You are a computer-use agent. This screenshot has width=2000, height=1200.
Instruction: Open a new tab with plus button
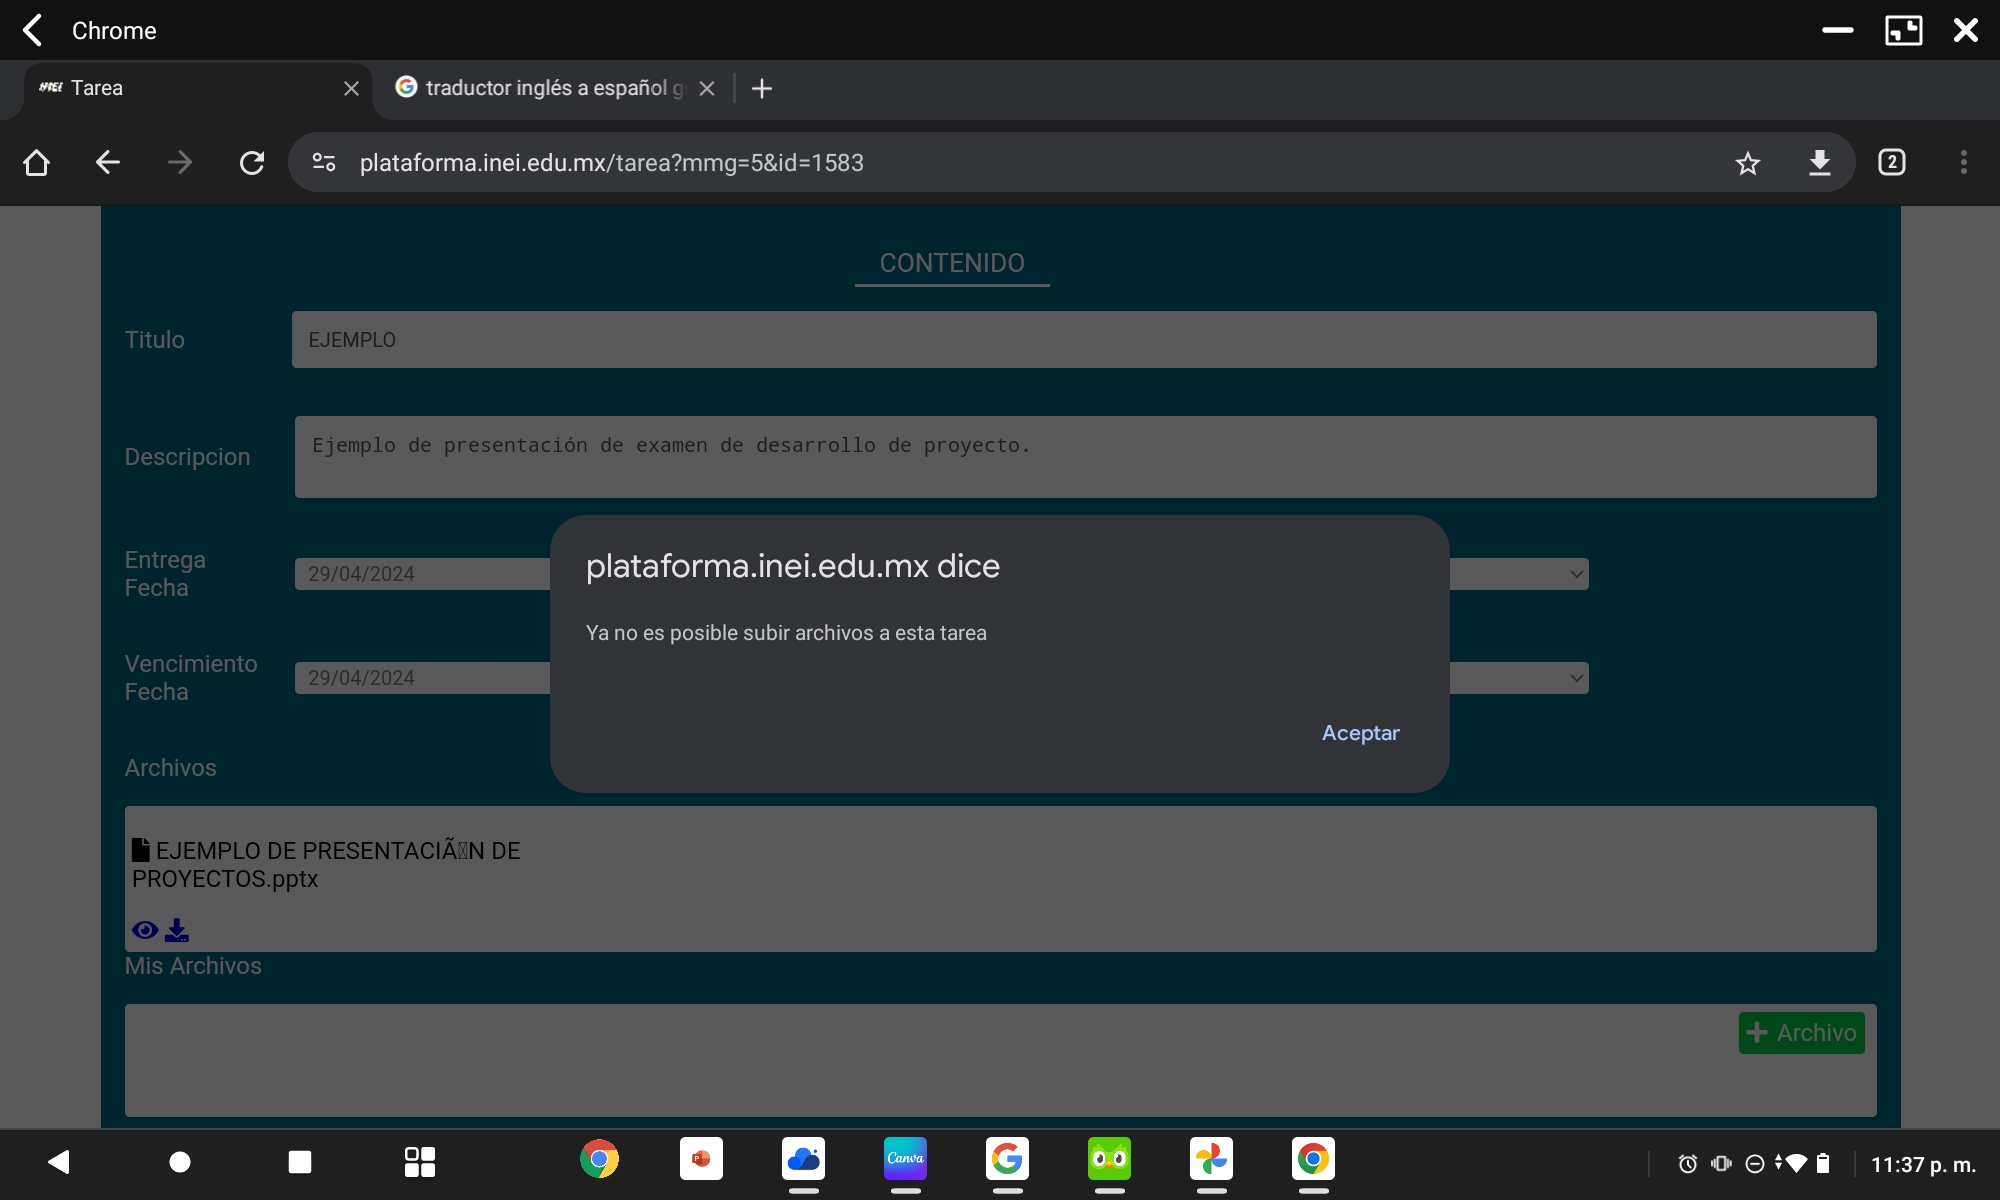pyautogui.click(x=762, y=88)
